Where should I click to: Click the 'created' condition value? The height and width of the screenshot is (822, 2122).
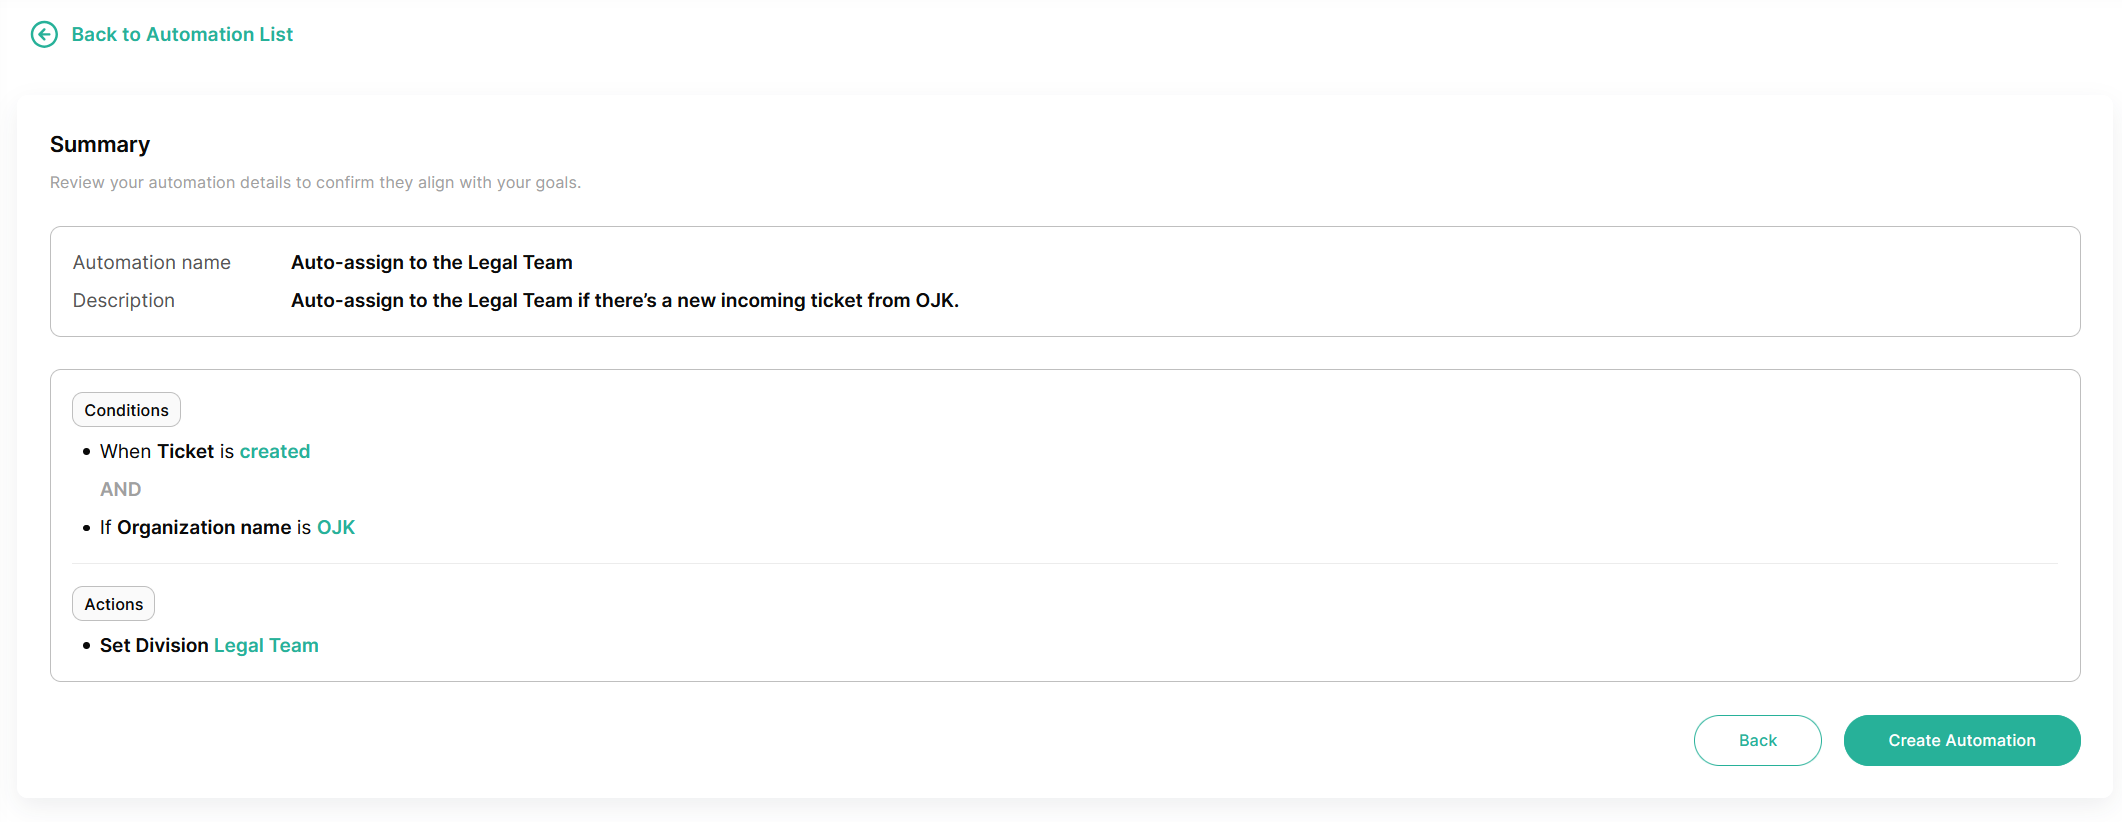point(275,452)
